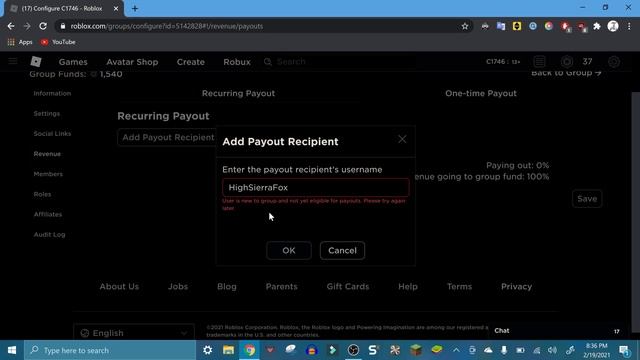The width and height of the screenshot is (640, 360).
Task: Click the Roblox logo icon
Action: point(36,61)
